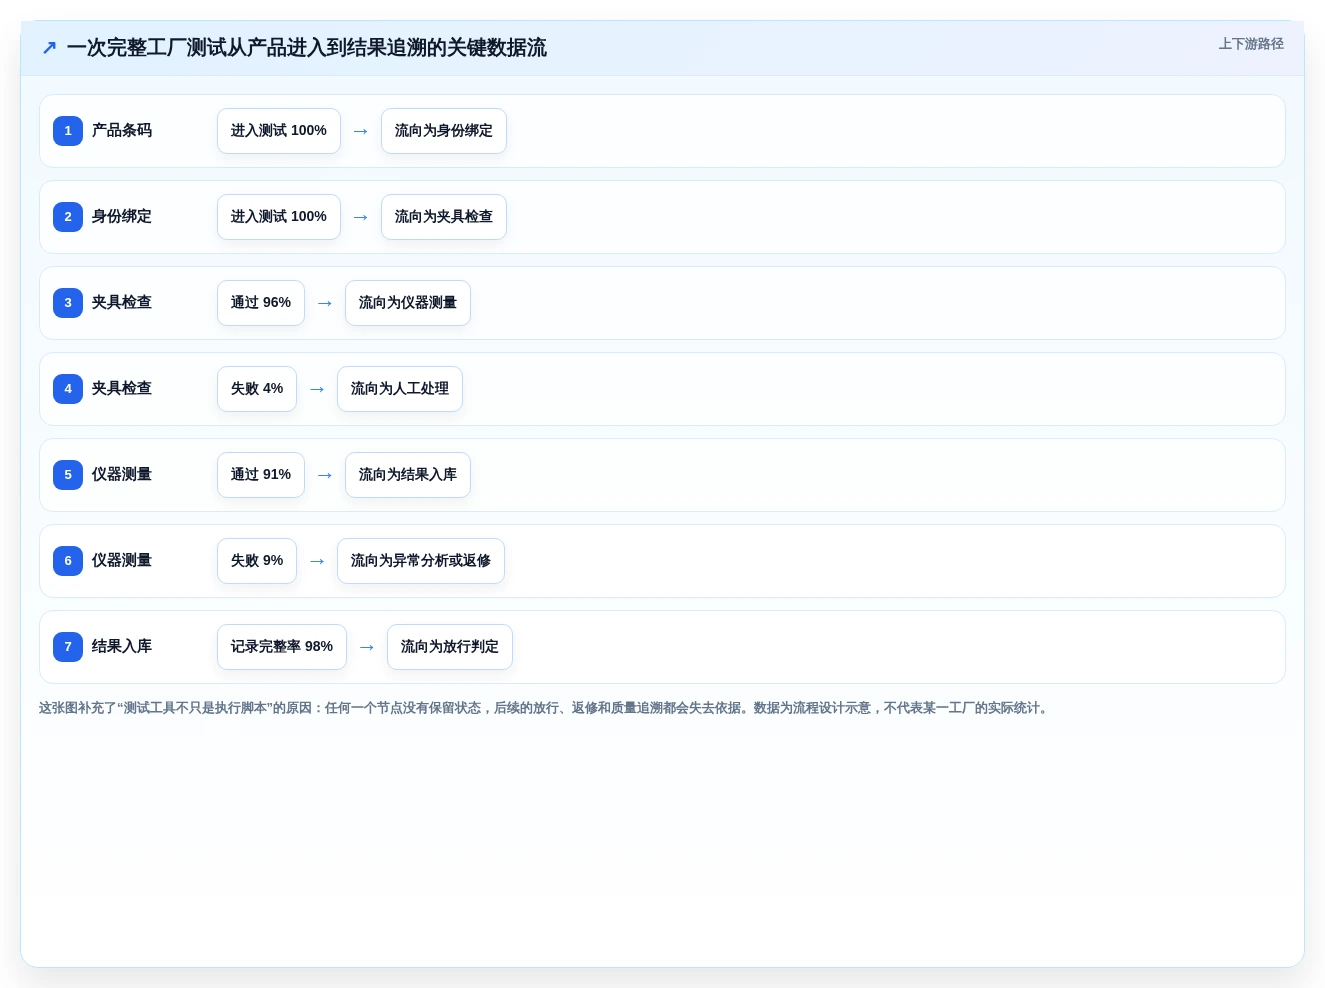Click 进入测试 100% chip in 产品条码 row
This screenshot has height=988, width=1325.
coord(279,131)
